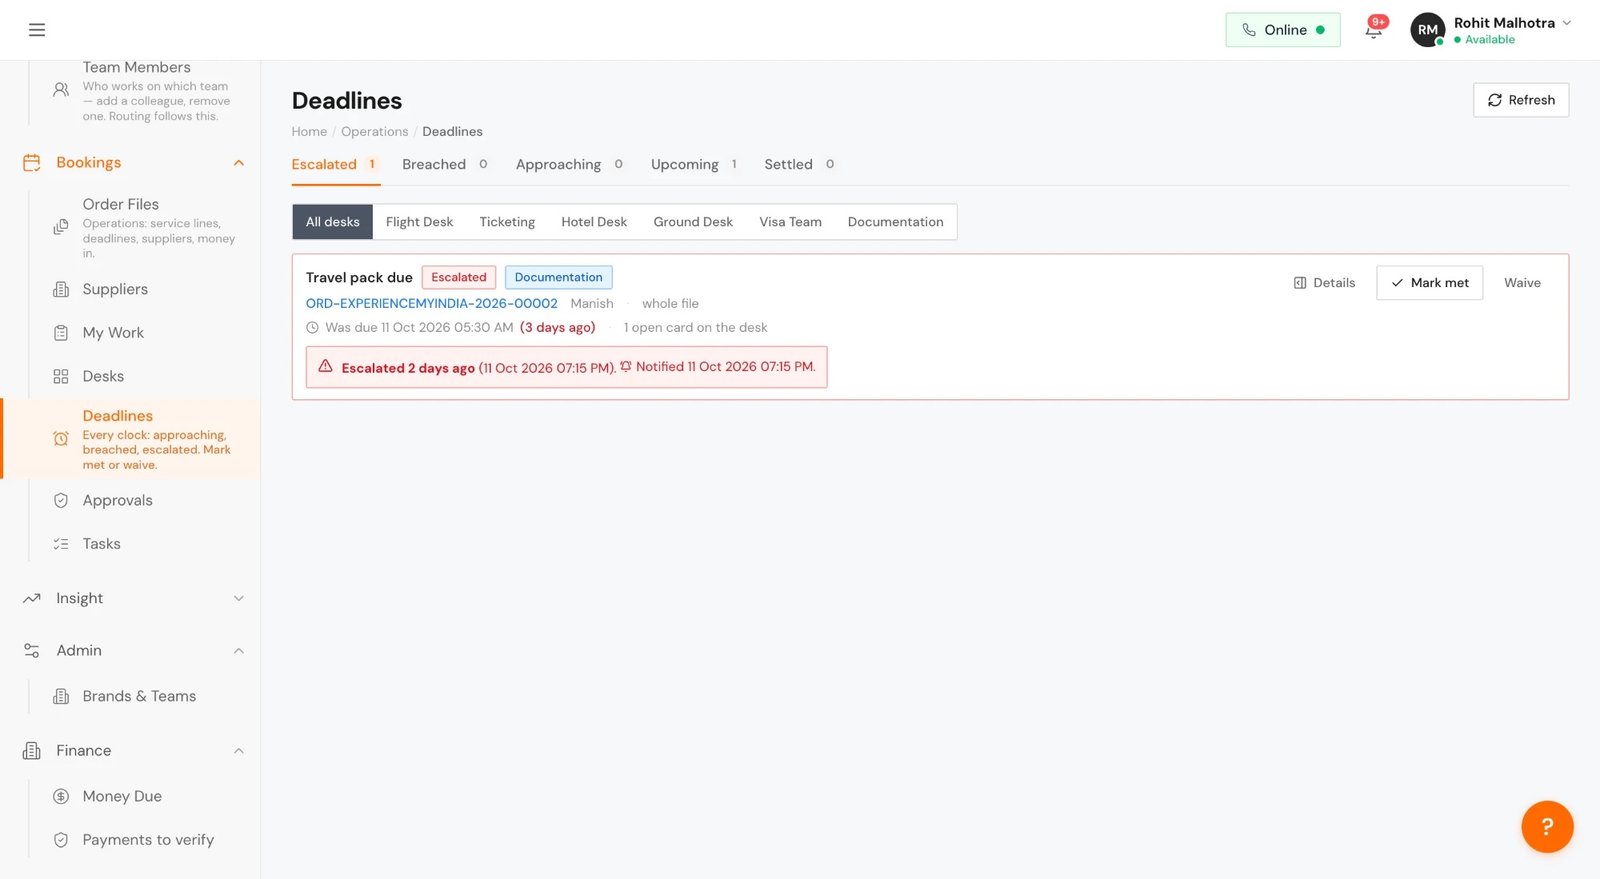Click the Operations breadcrumb
This screenshot has width=1600, height=879.
click(x=374, y=131)
